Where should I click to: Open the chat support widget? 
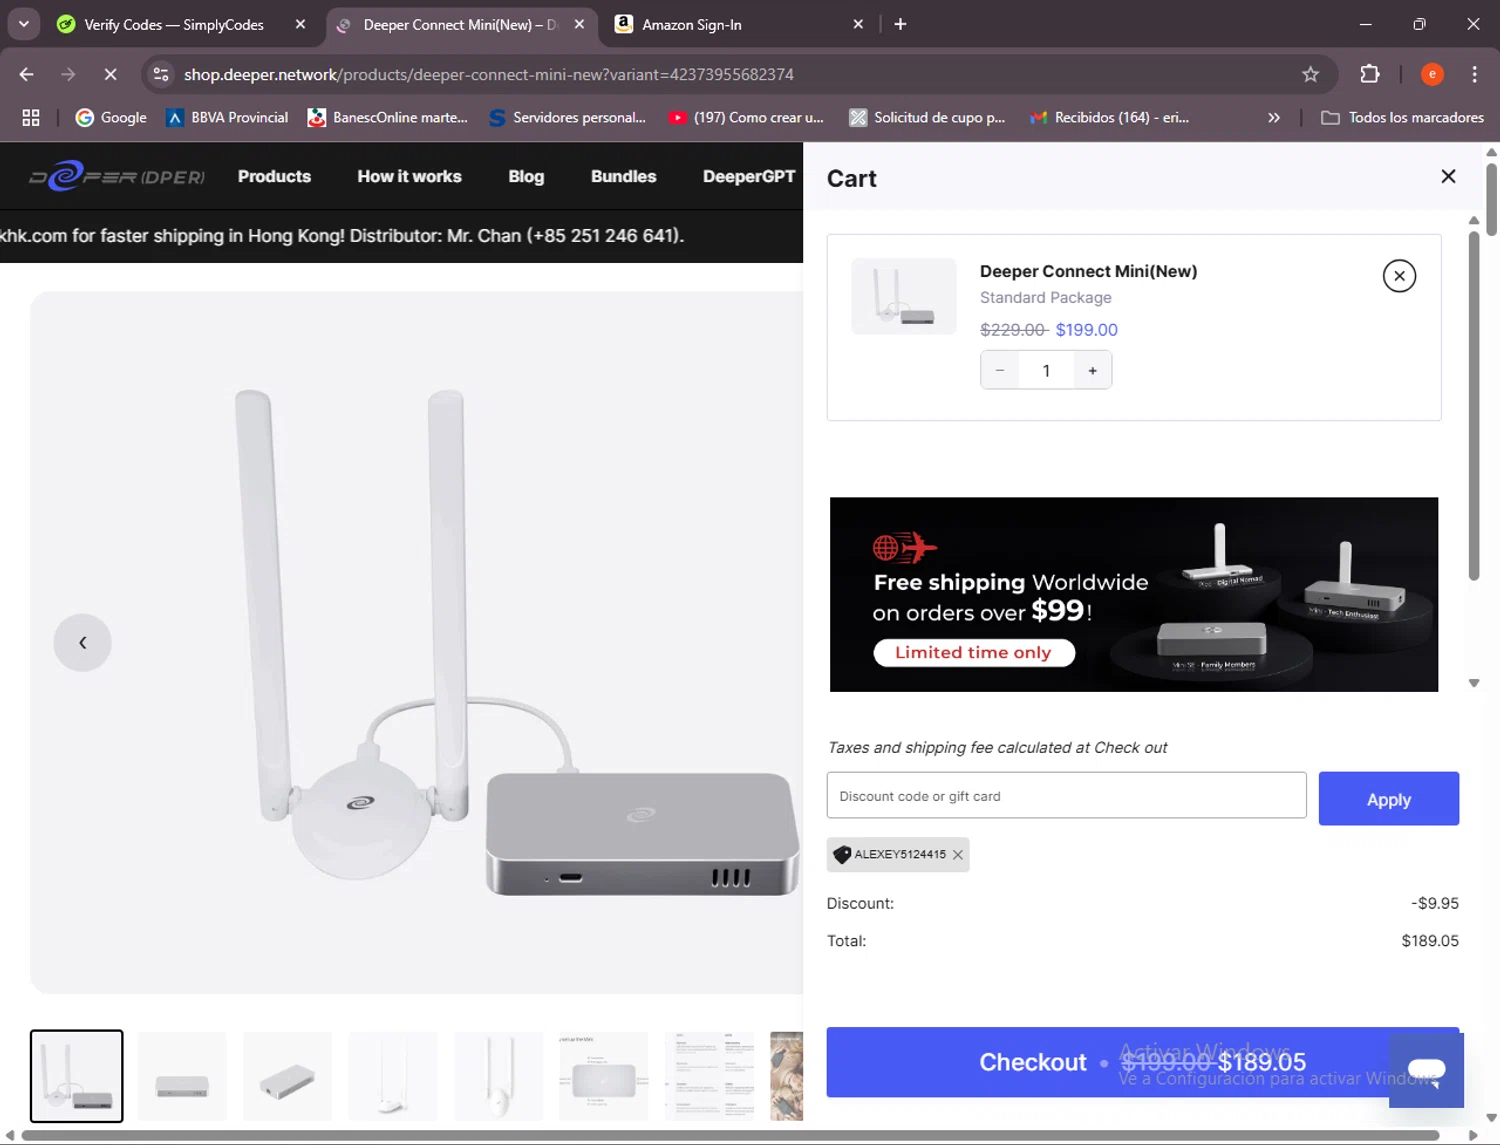click(x=1426, y=1071)
